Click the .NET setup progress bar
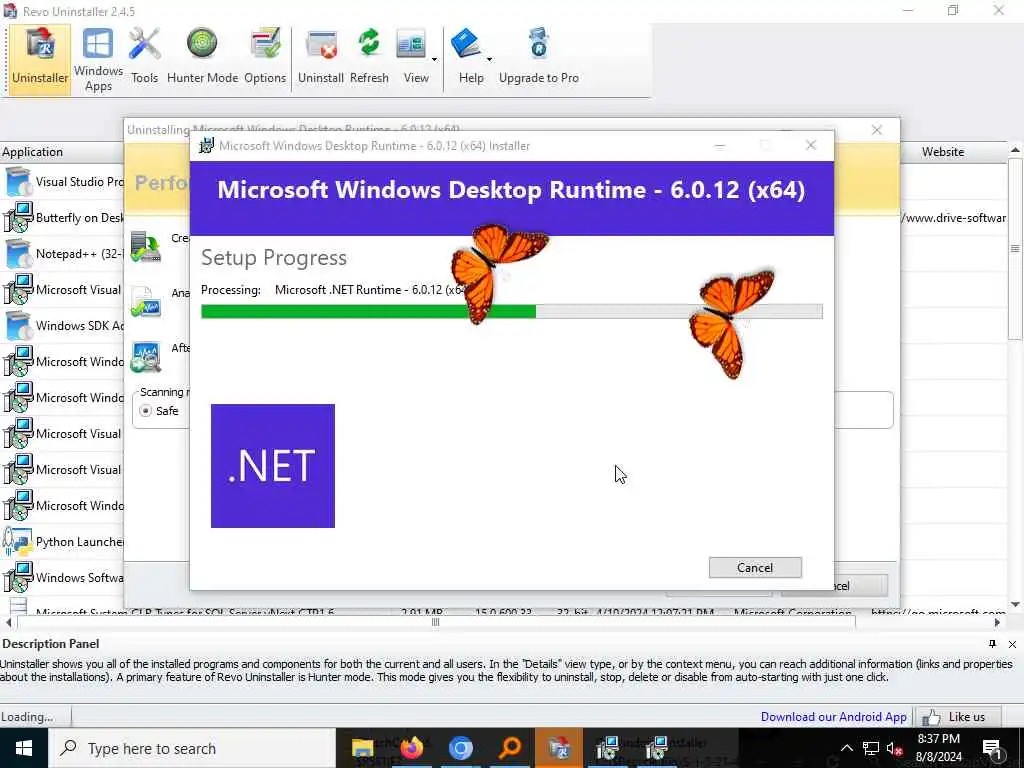1024x768 pixels. pyautogui.click(x=512, y=312)
